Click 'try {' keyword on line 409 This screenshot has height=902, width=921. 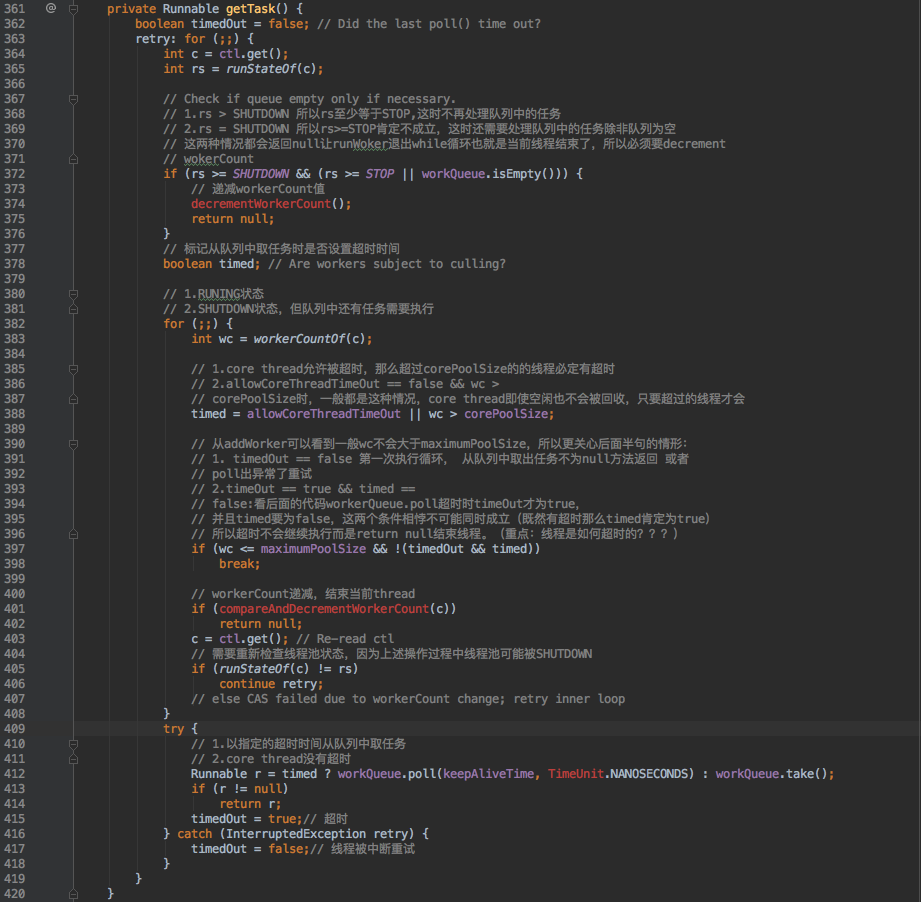coord(180,729)
